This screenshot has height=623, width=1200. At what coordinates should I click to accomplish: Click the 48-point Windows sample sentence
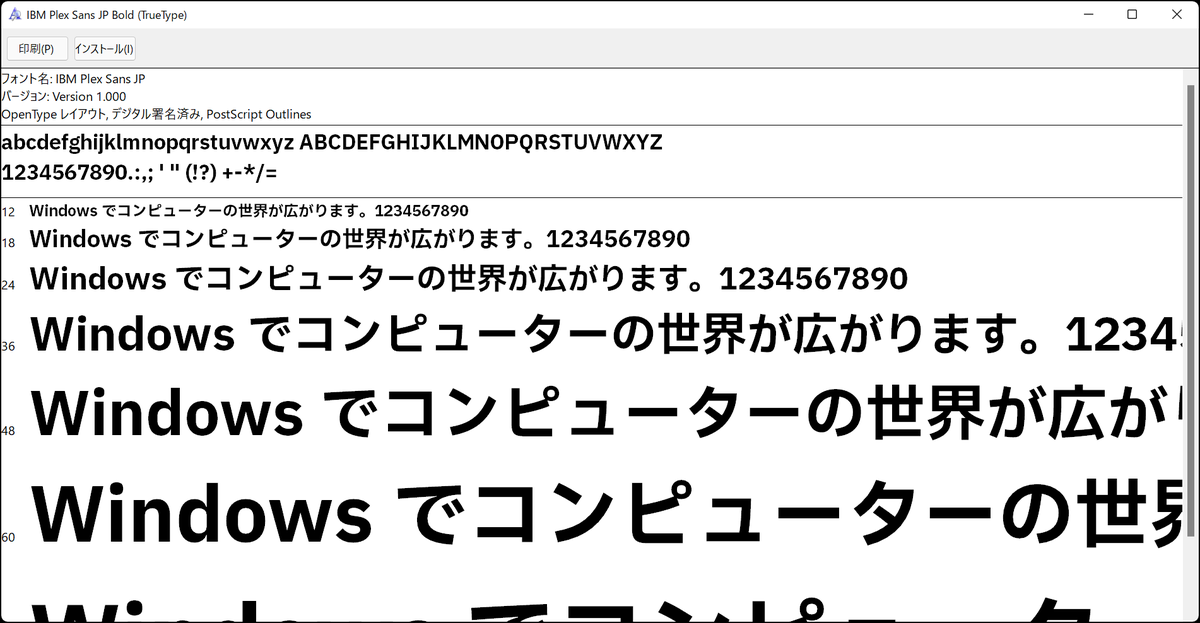(606, 414)
